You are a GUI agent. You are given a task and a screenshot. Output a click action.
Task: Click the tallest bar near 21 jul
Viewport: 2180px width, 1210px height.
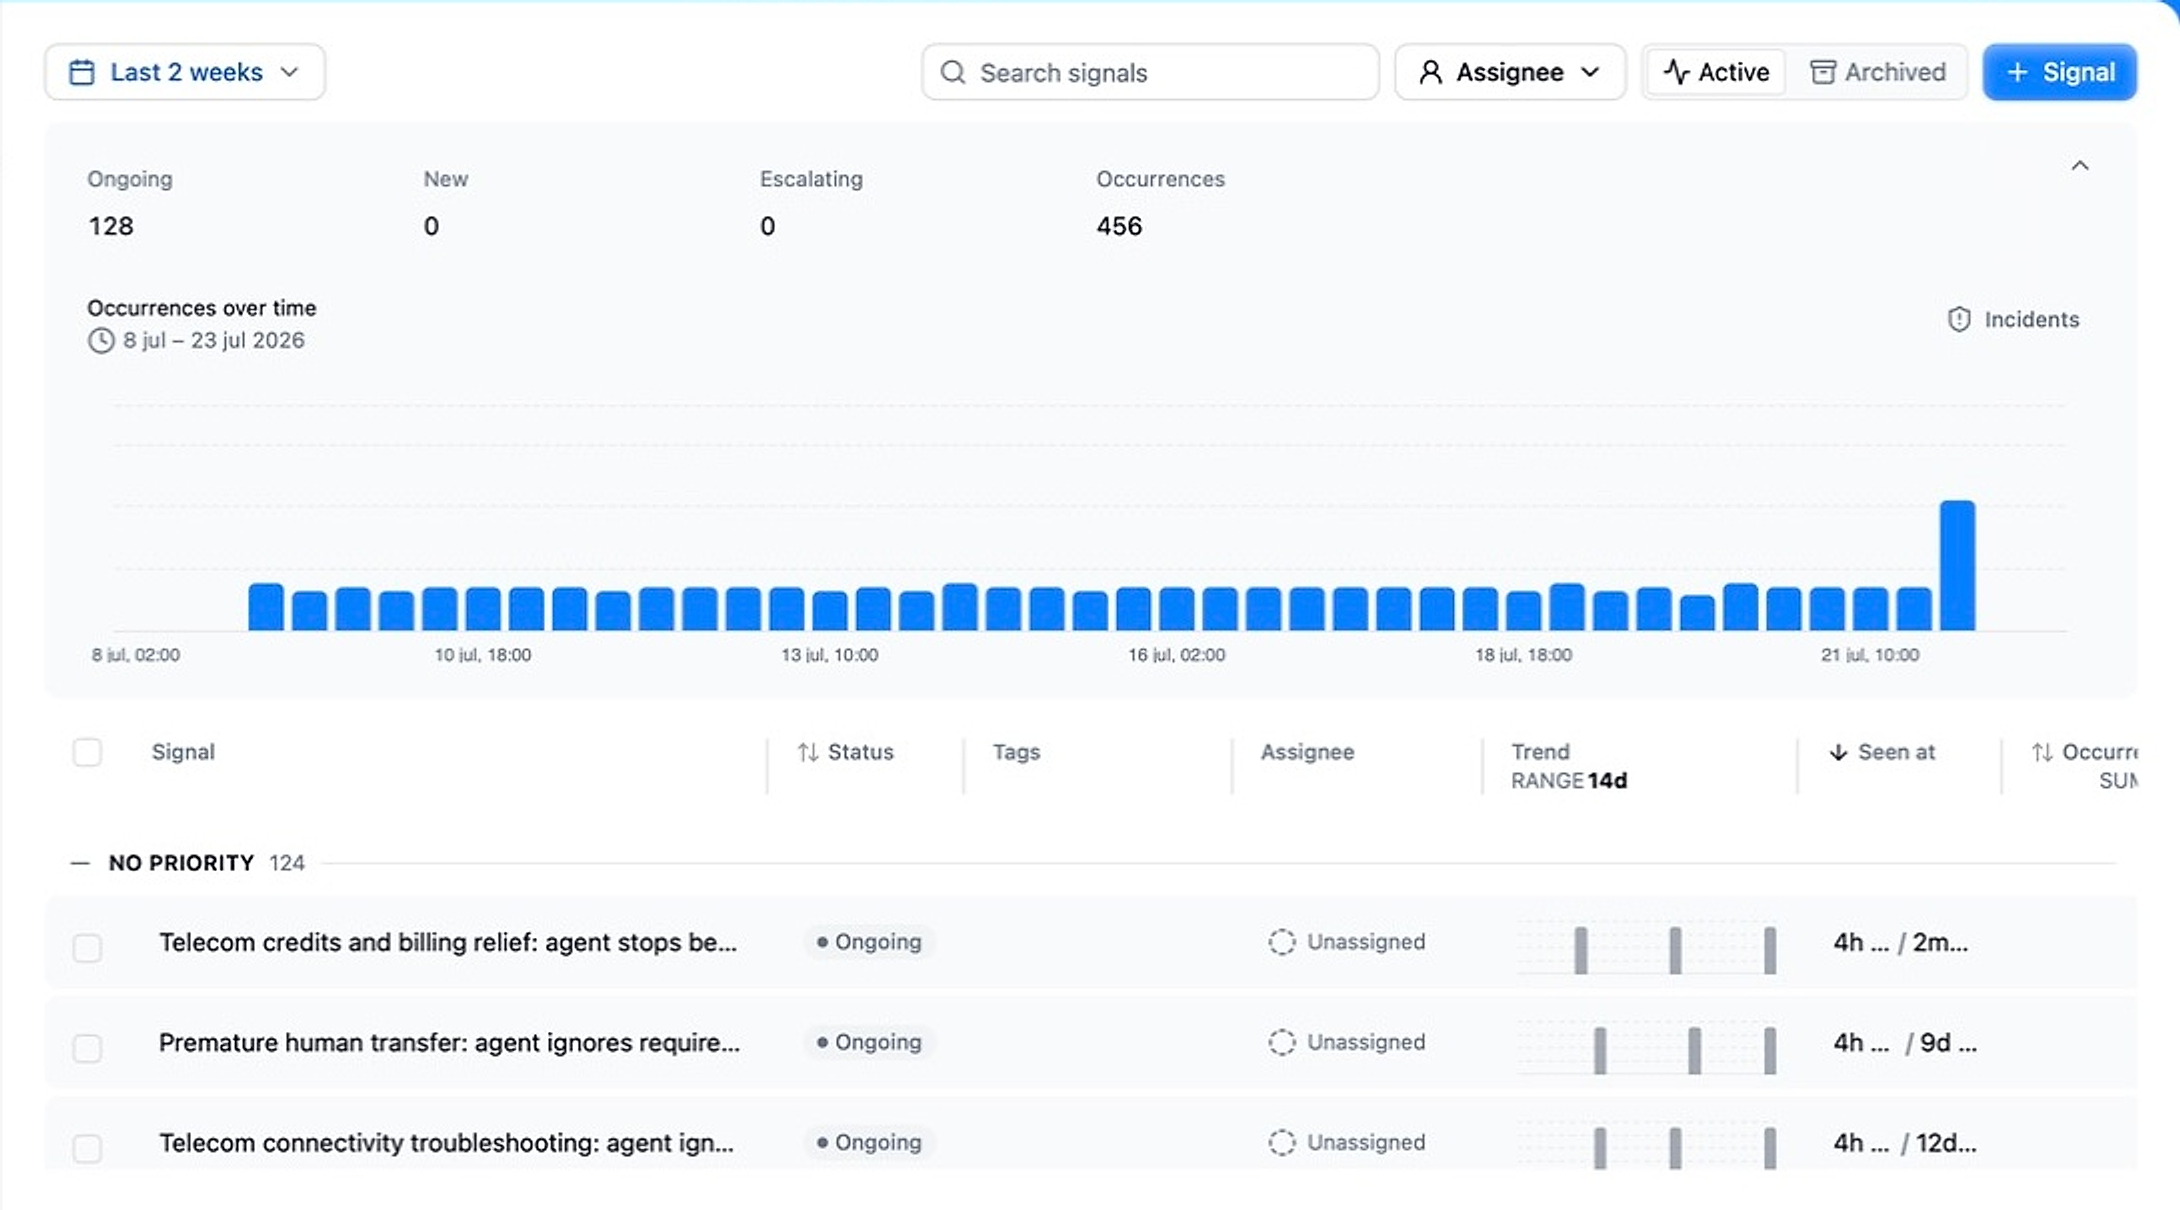click(1957, 565)
